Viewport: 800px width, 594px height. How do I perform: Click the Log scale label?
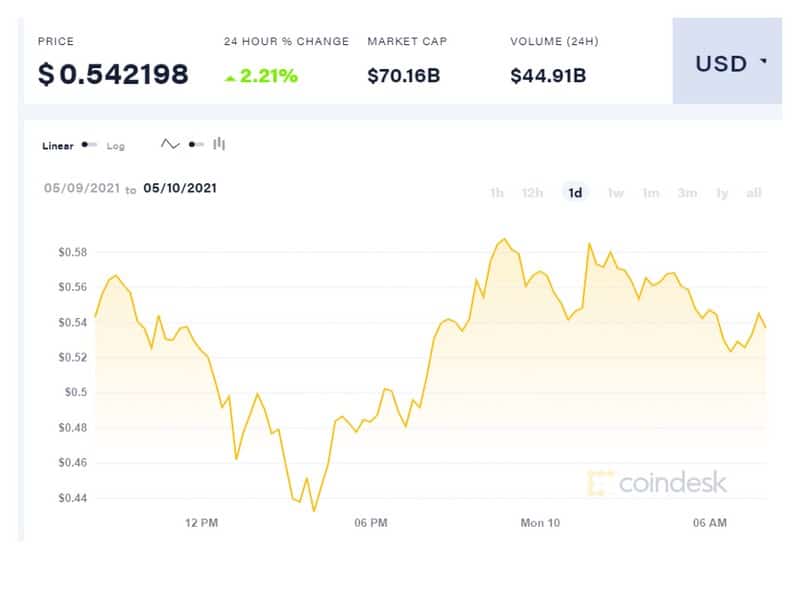pyautogui.click(x=115, y=146)
